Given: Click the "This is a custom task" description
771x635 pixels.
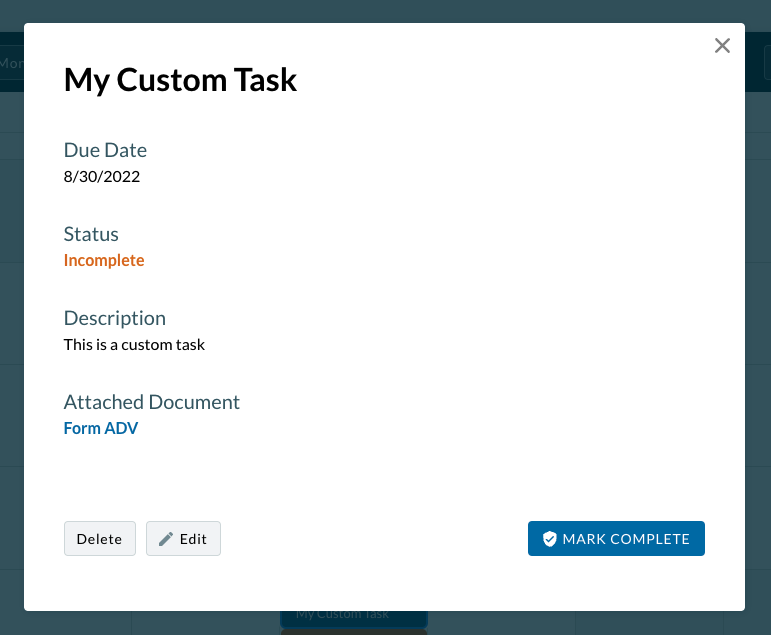Looking at the screenshot, I should (x=134, y=345).
